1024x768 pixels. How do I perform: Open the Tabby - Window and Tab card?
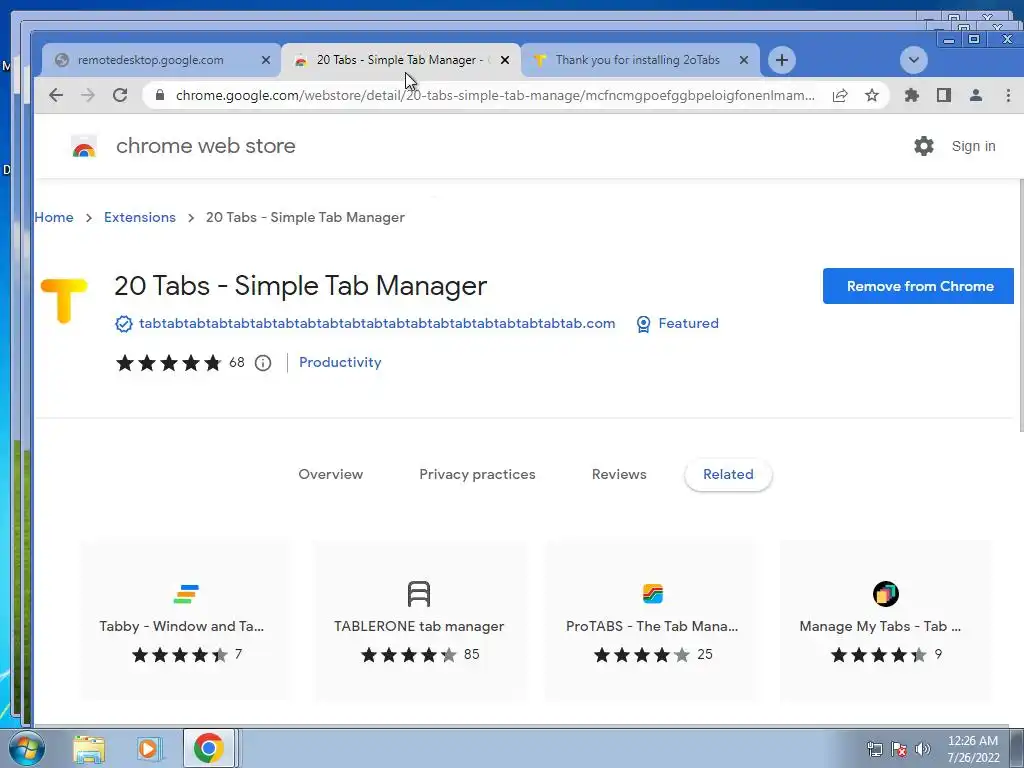(186, 620)
